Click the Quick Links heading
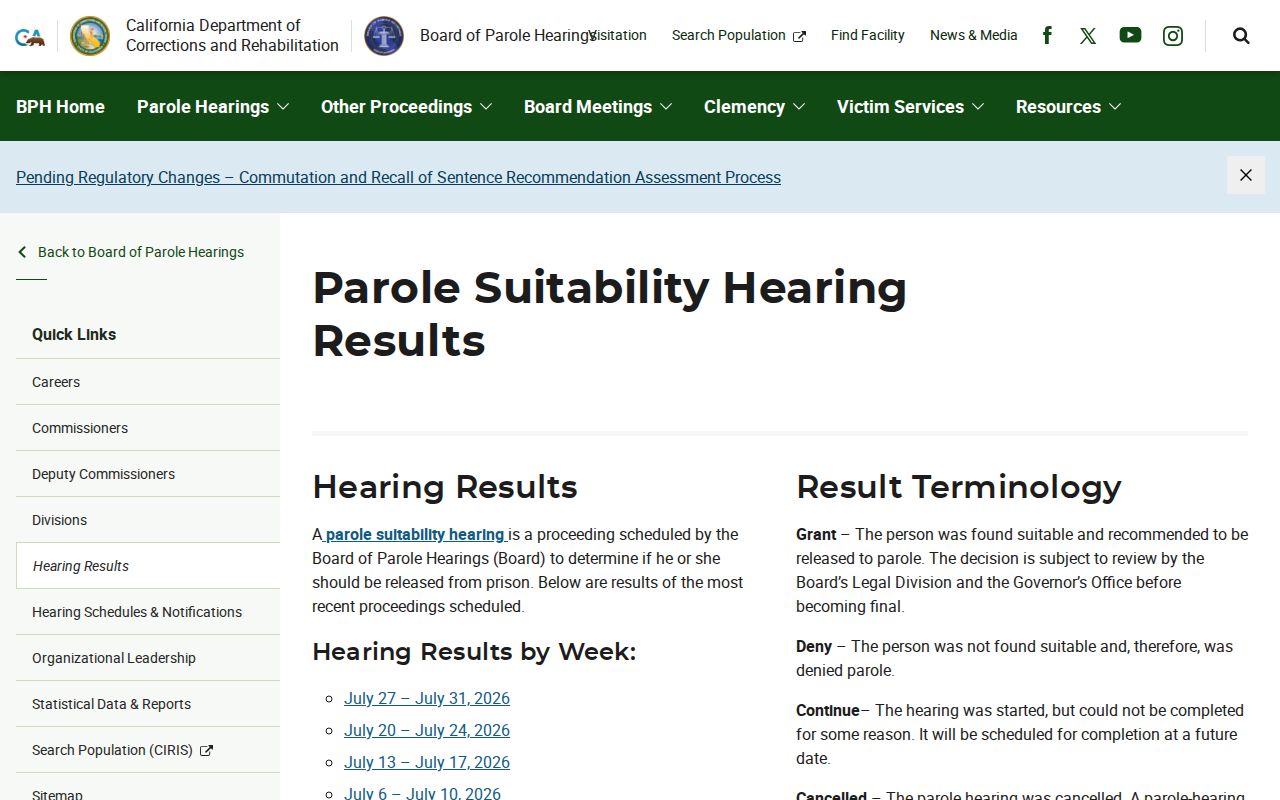 74,334
